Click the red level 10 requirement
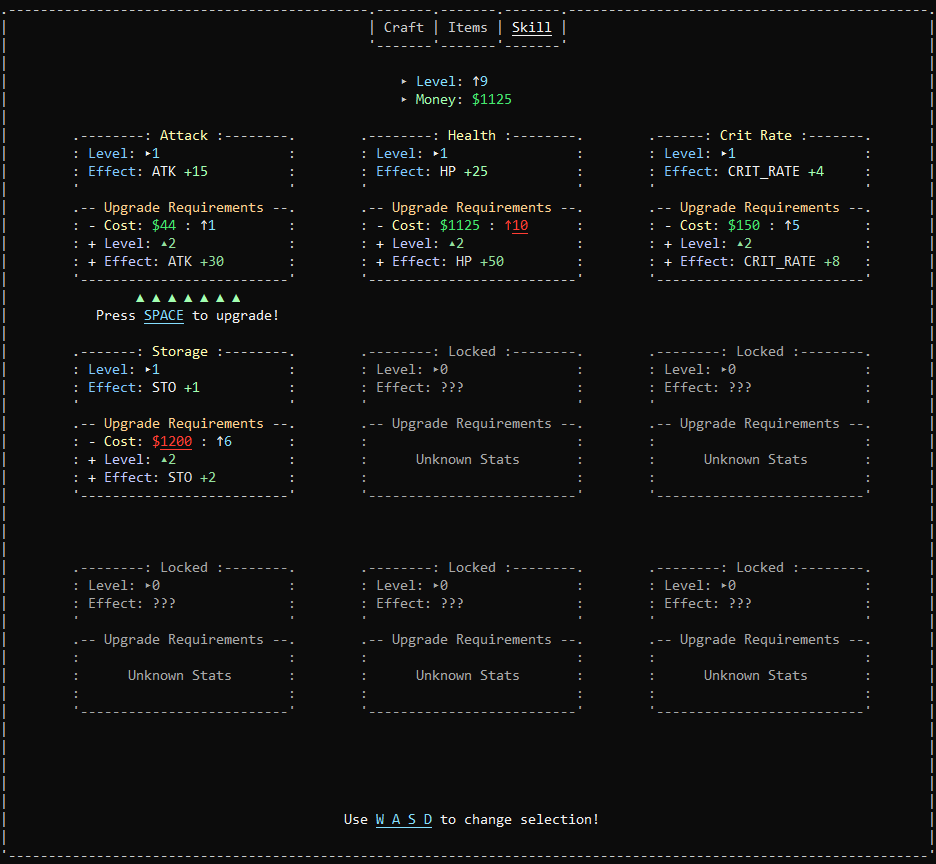Viewport: 936px width, 864px height. click(x=516, y=226)
